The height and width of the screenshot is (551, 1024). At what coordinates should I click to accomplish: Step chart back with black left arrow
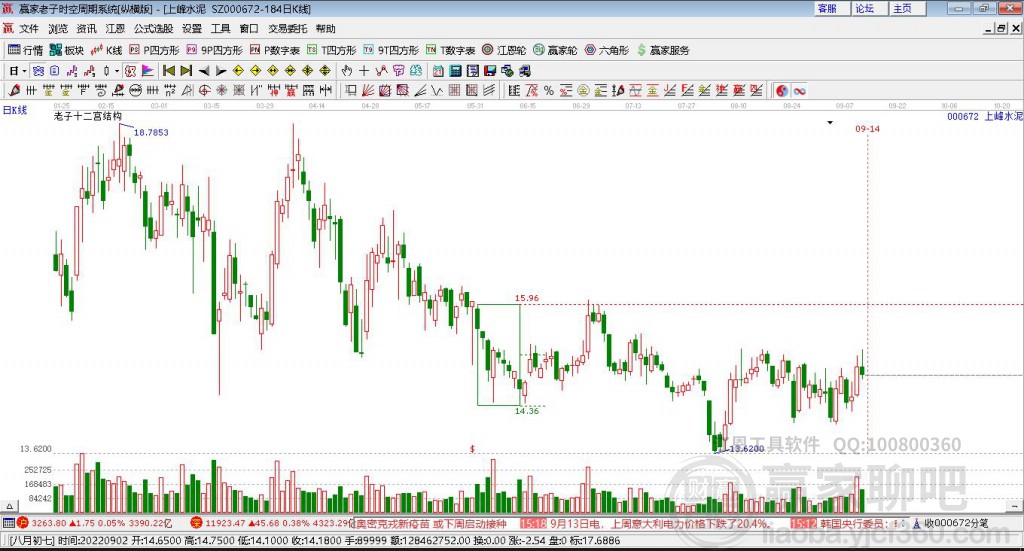pyautogui.click(x=204, y=71)
